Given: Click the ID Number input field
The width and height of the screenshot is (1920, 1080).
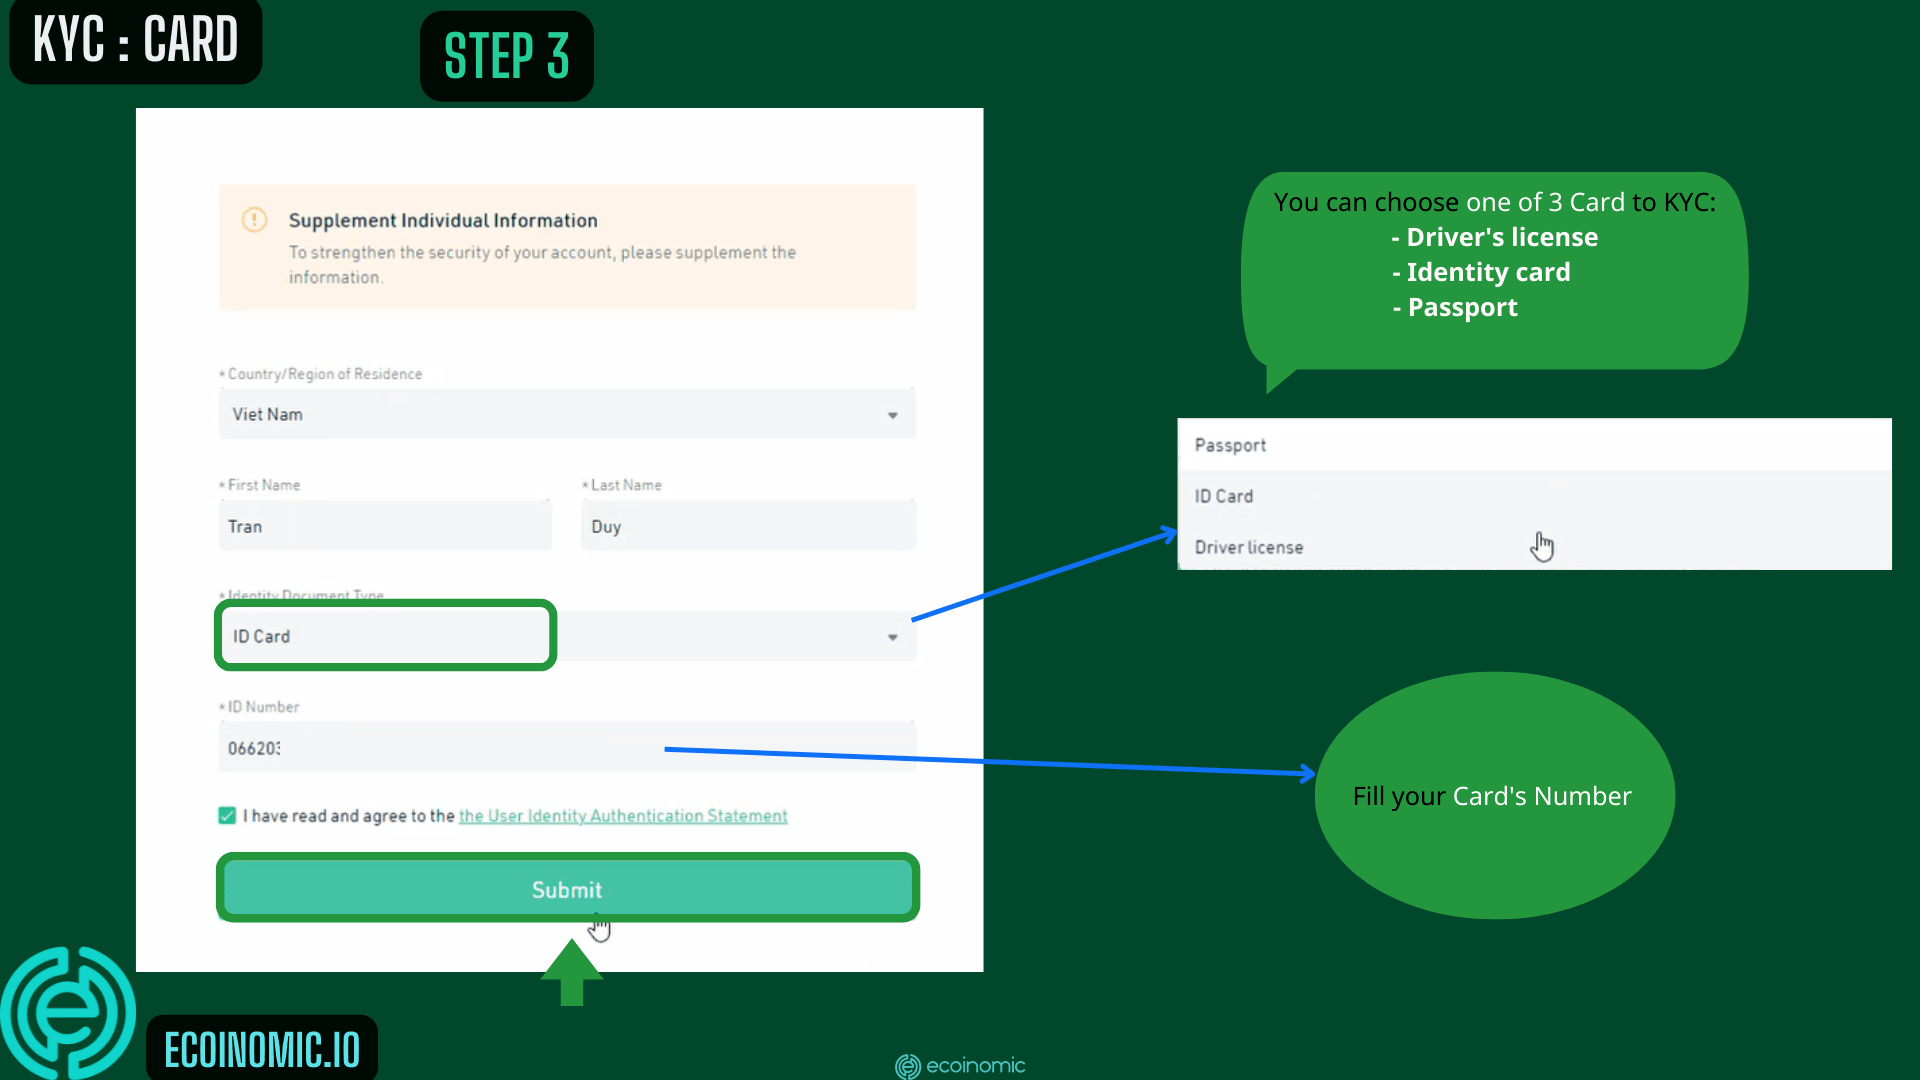Looking at the screenshot, I should (x=567, y=747).
